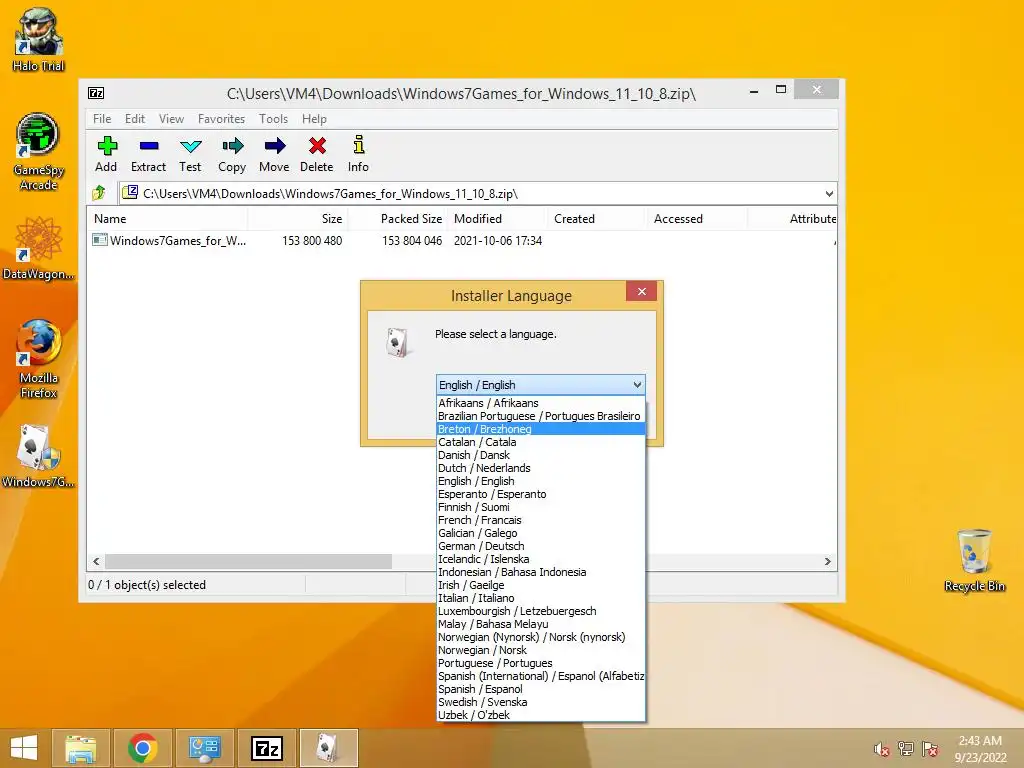Open Control Panel taskbar icon
Image resolution: width=1024 pixels, height=768 pixels.
[x=204, y=748]
